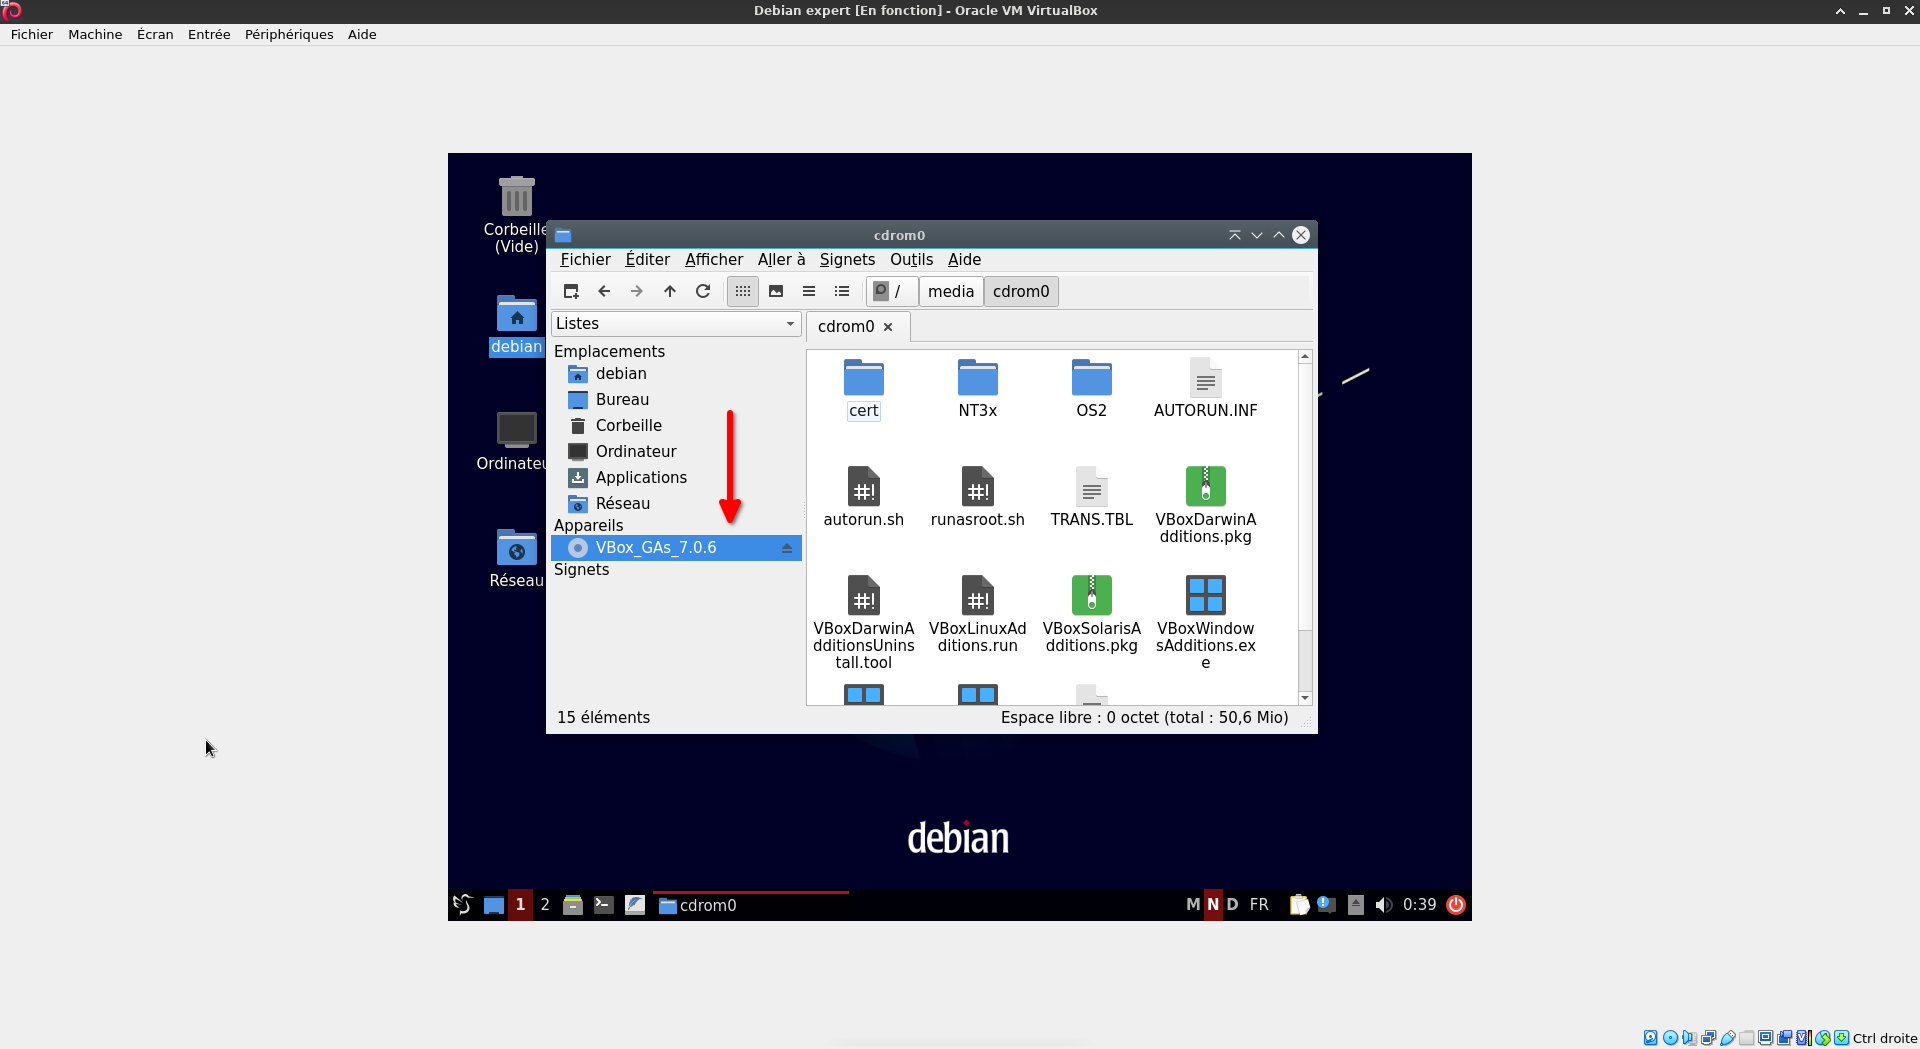Select Réseau in the side pane
This screenshot has width=1920, height=1049.
(676, 504)
